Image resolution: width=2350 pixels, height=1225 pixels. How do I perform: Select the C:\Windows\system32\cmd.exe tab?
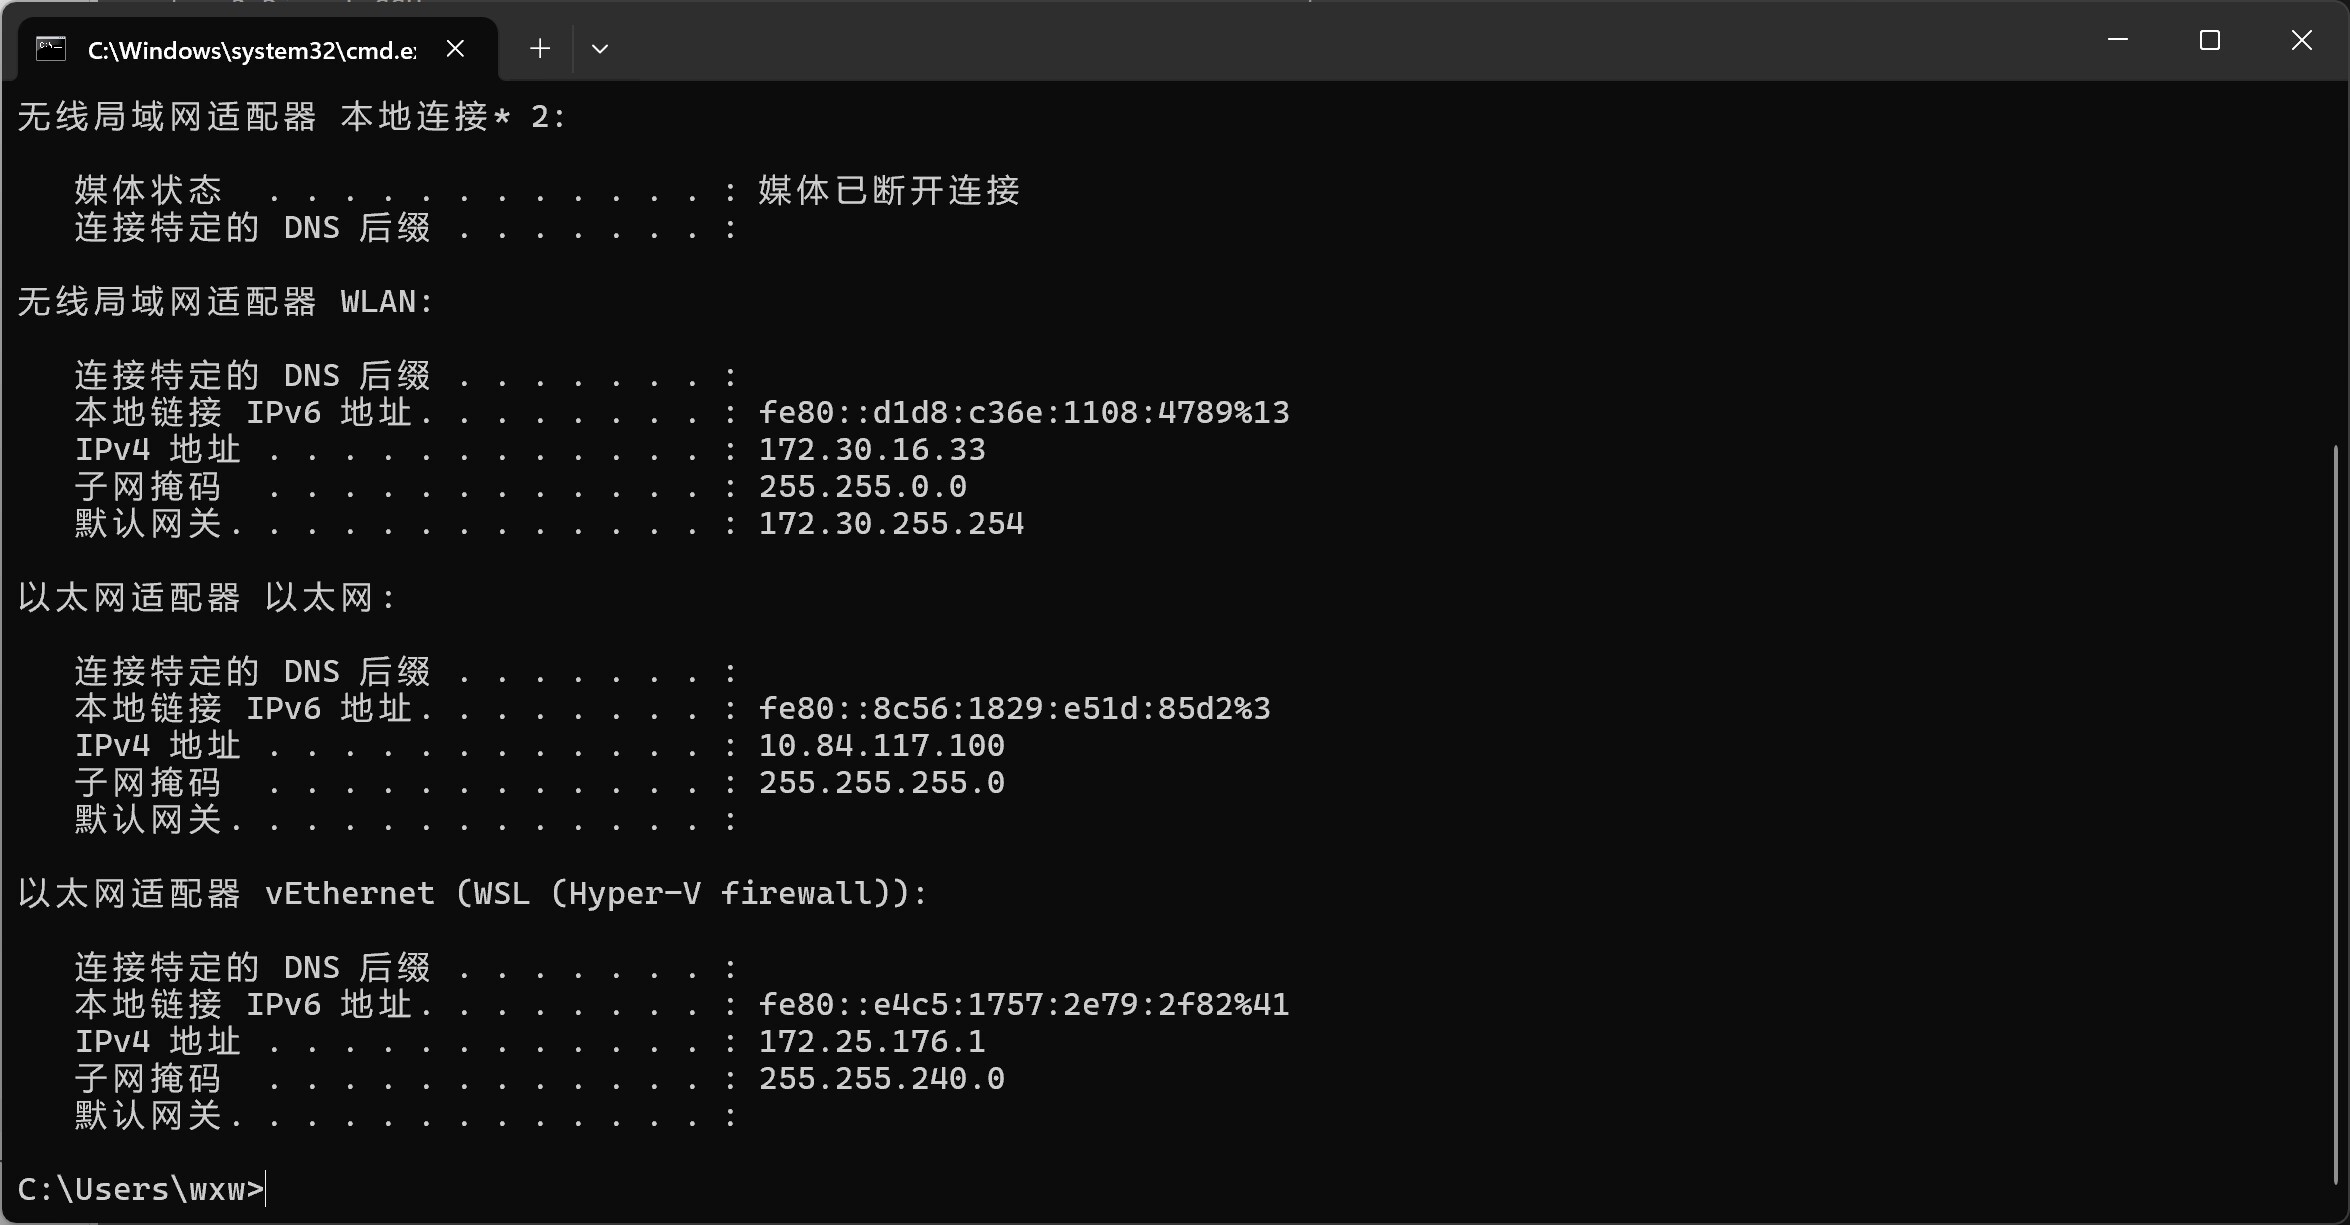[x=251, y=50]
